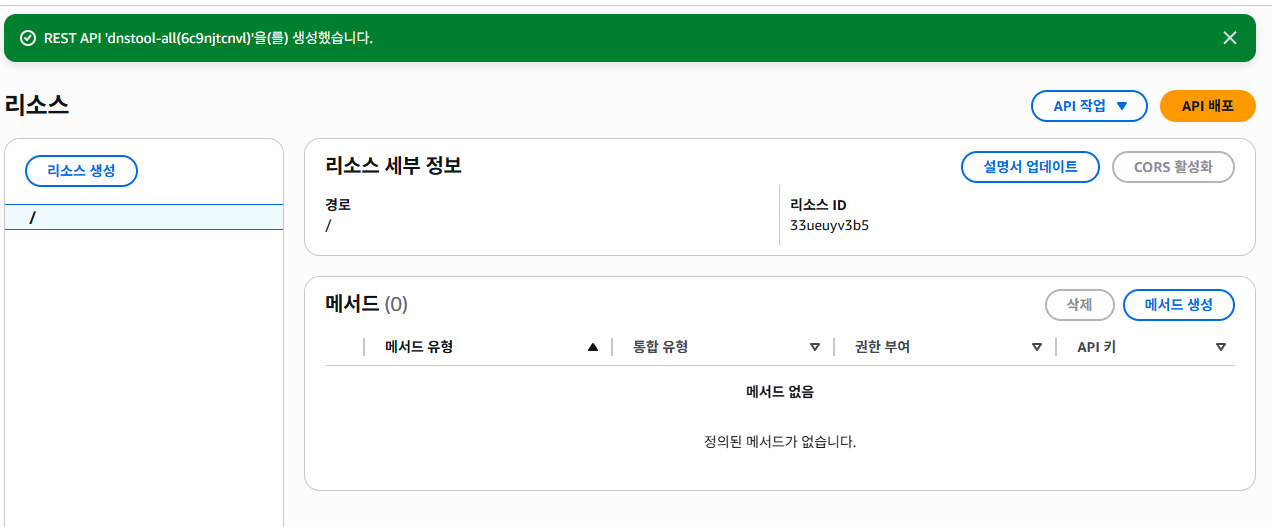
Task: Click the 권한 부여 column header label
Action: pos(882,347)
